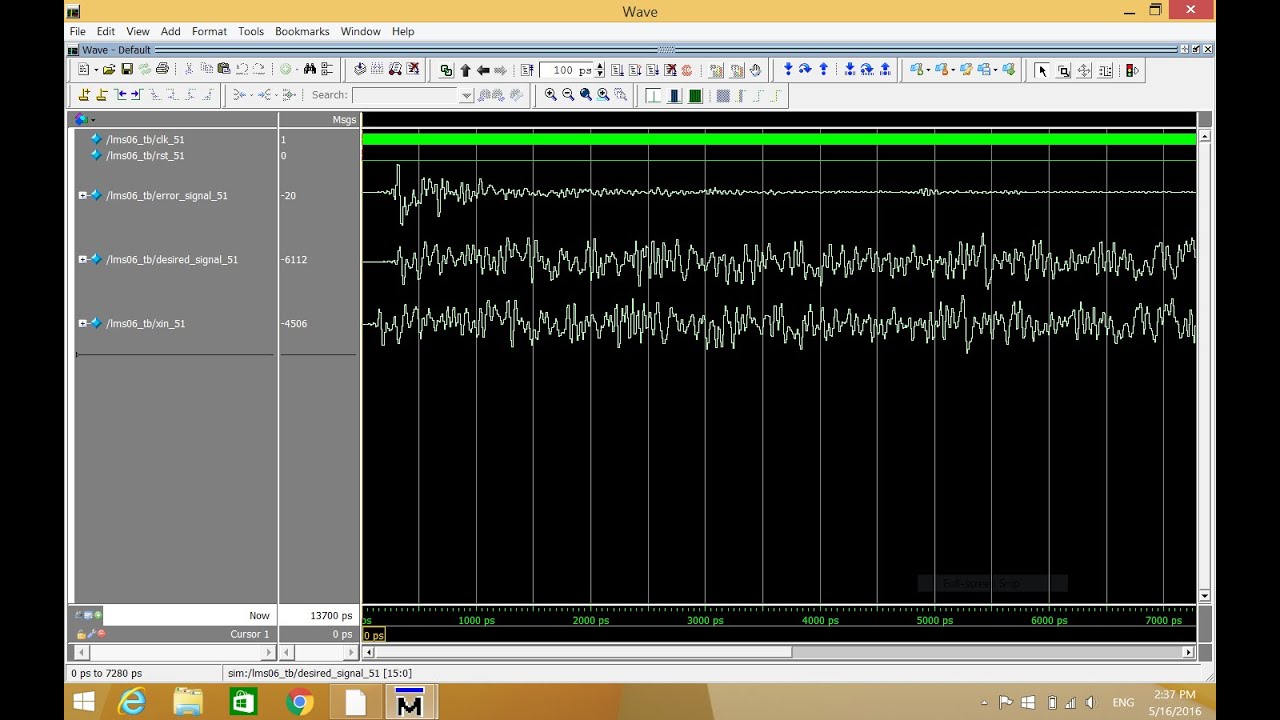This screenshot has width=1280, height=720.
Task: Open the Tools menu
Action: [x=251, y=31]
